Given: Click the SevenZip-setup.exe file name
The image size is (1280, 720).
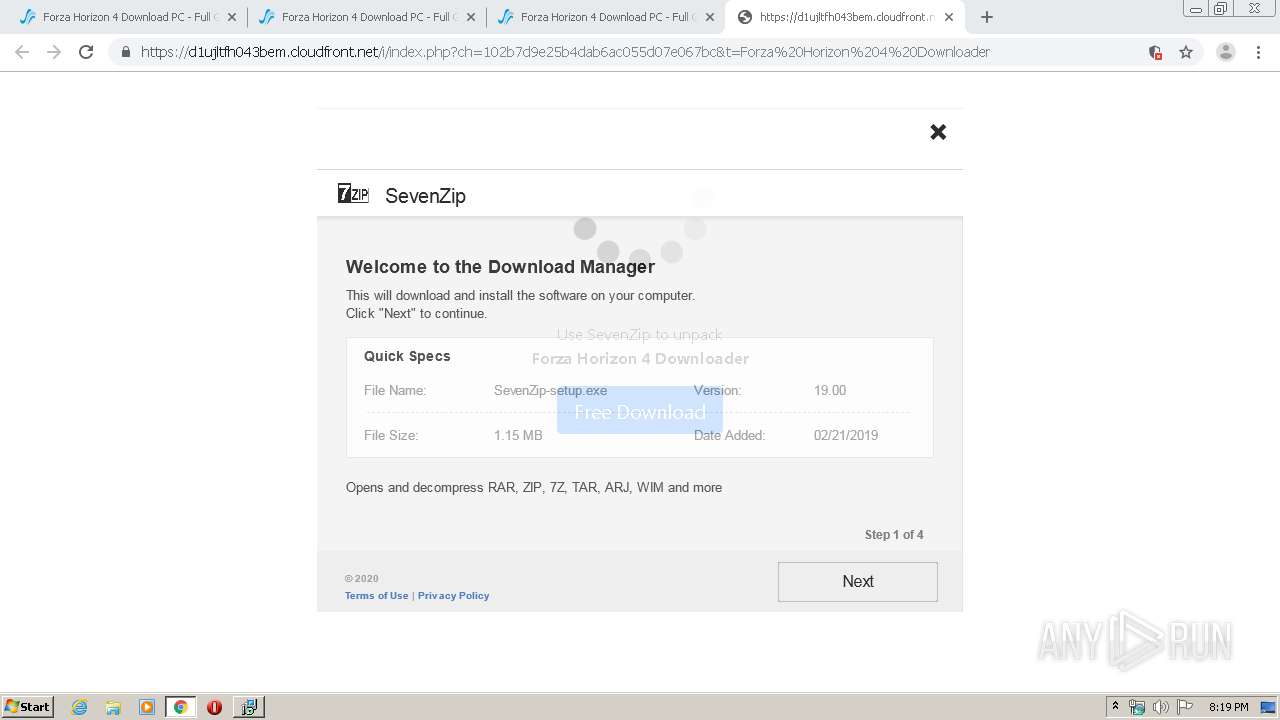Looking at the screenshot, I should pyautogui.click(x=550, y=390).
